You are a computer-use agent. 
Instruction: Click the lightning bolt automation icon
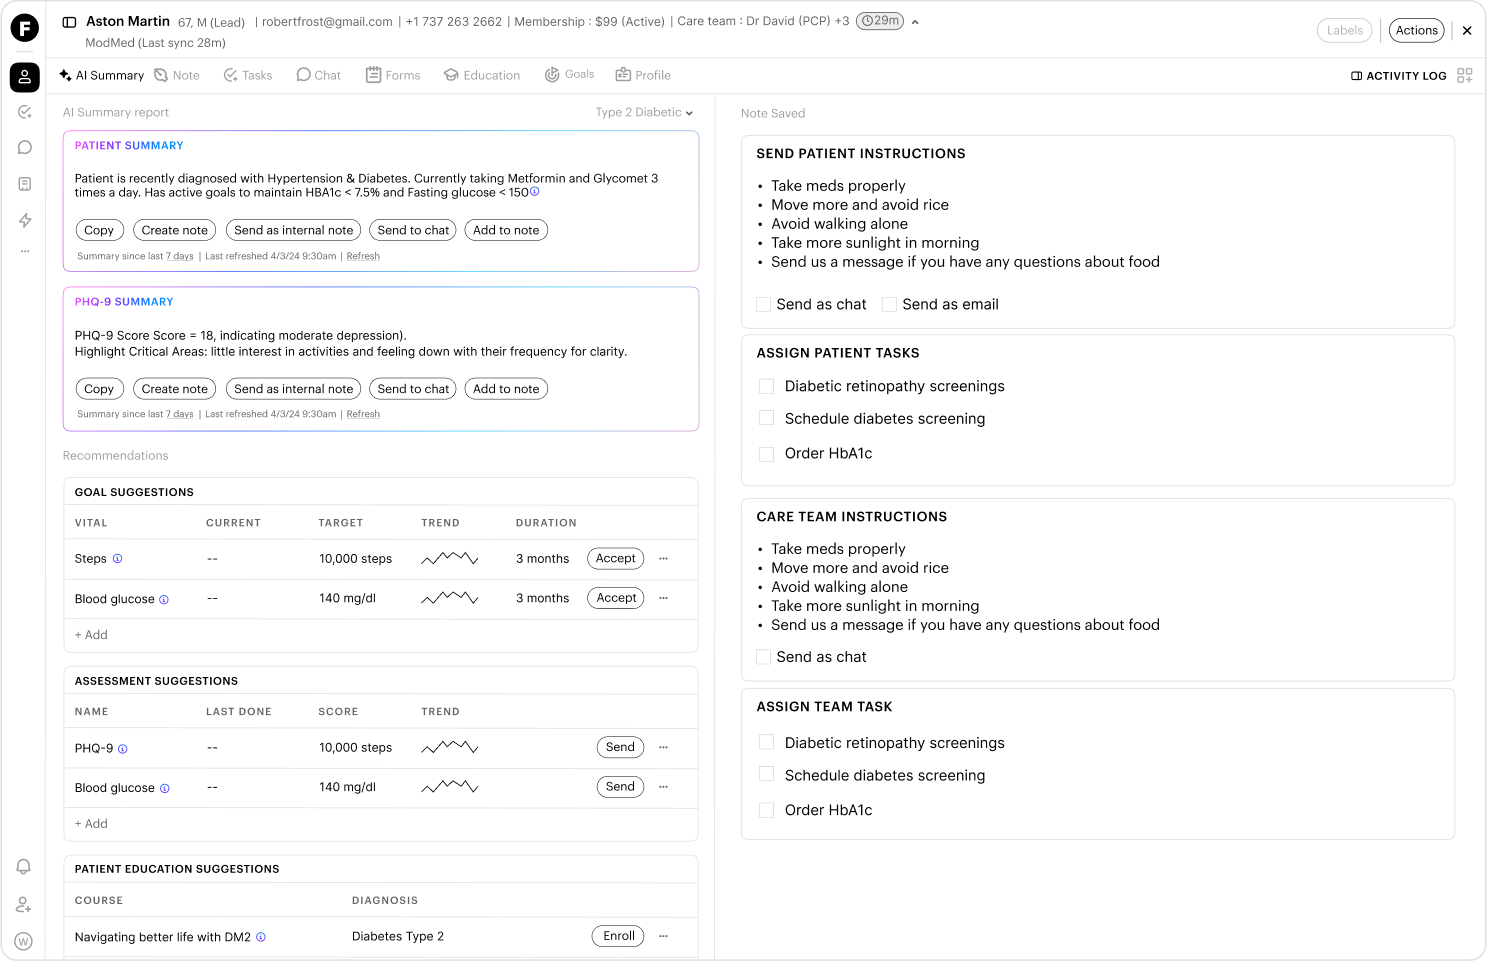tap(25, 220)
